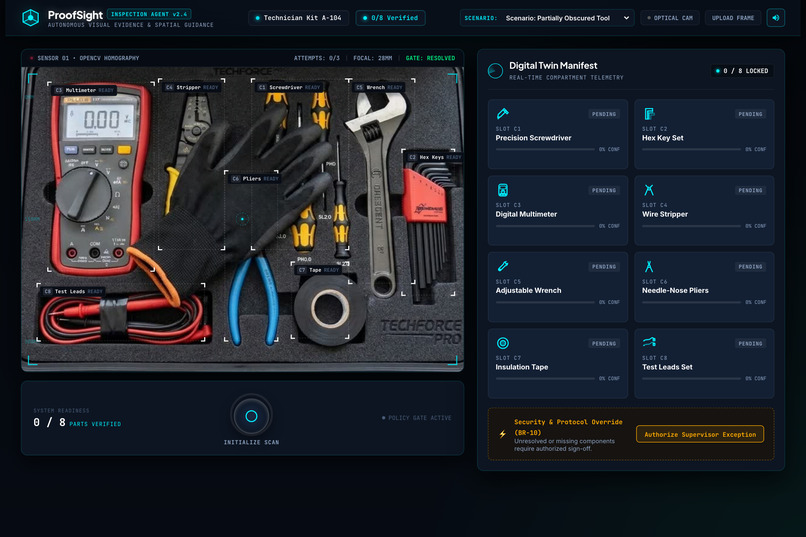
Task: Click the Focal: 28mm readout
Action: (x=373, y=58)
